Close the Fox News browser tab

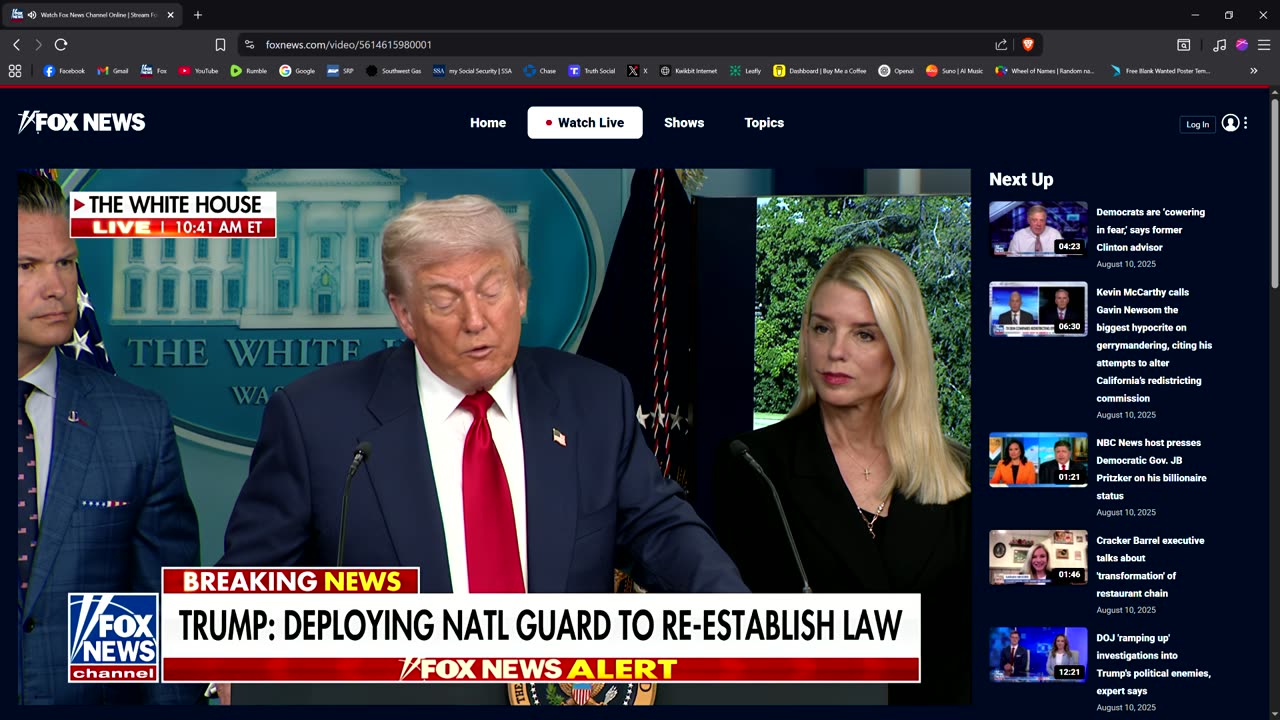[170, 15]
